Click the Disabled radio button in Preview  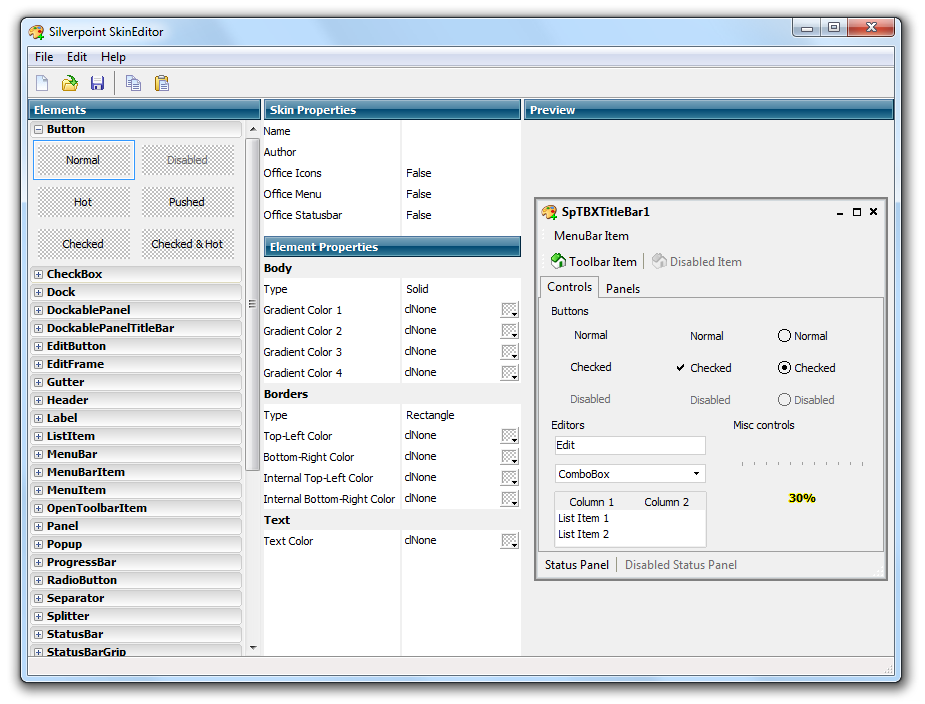pyautogui.click(x=784, y=400)
